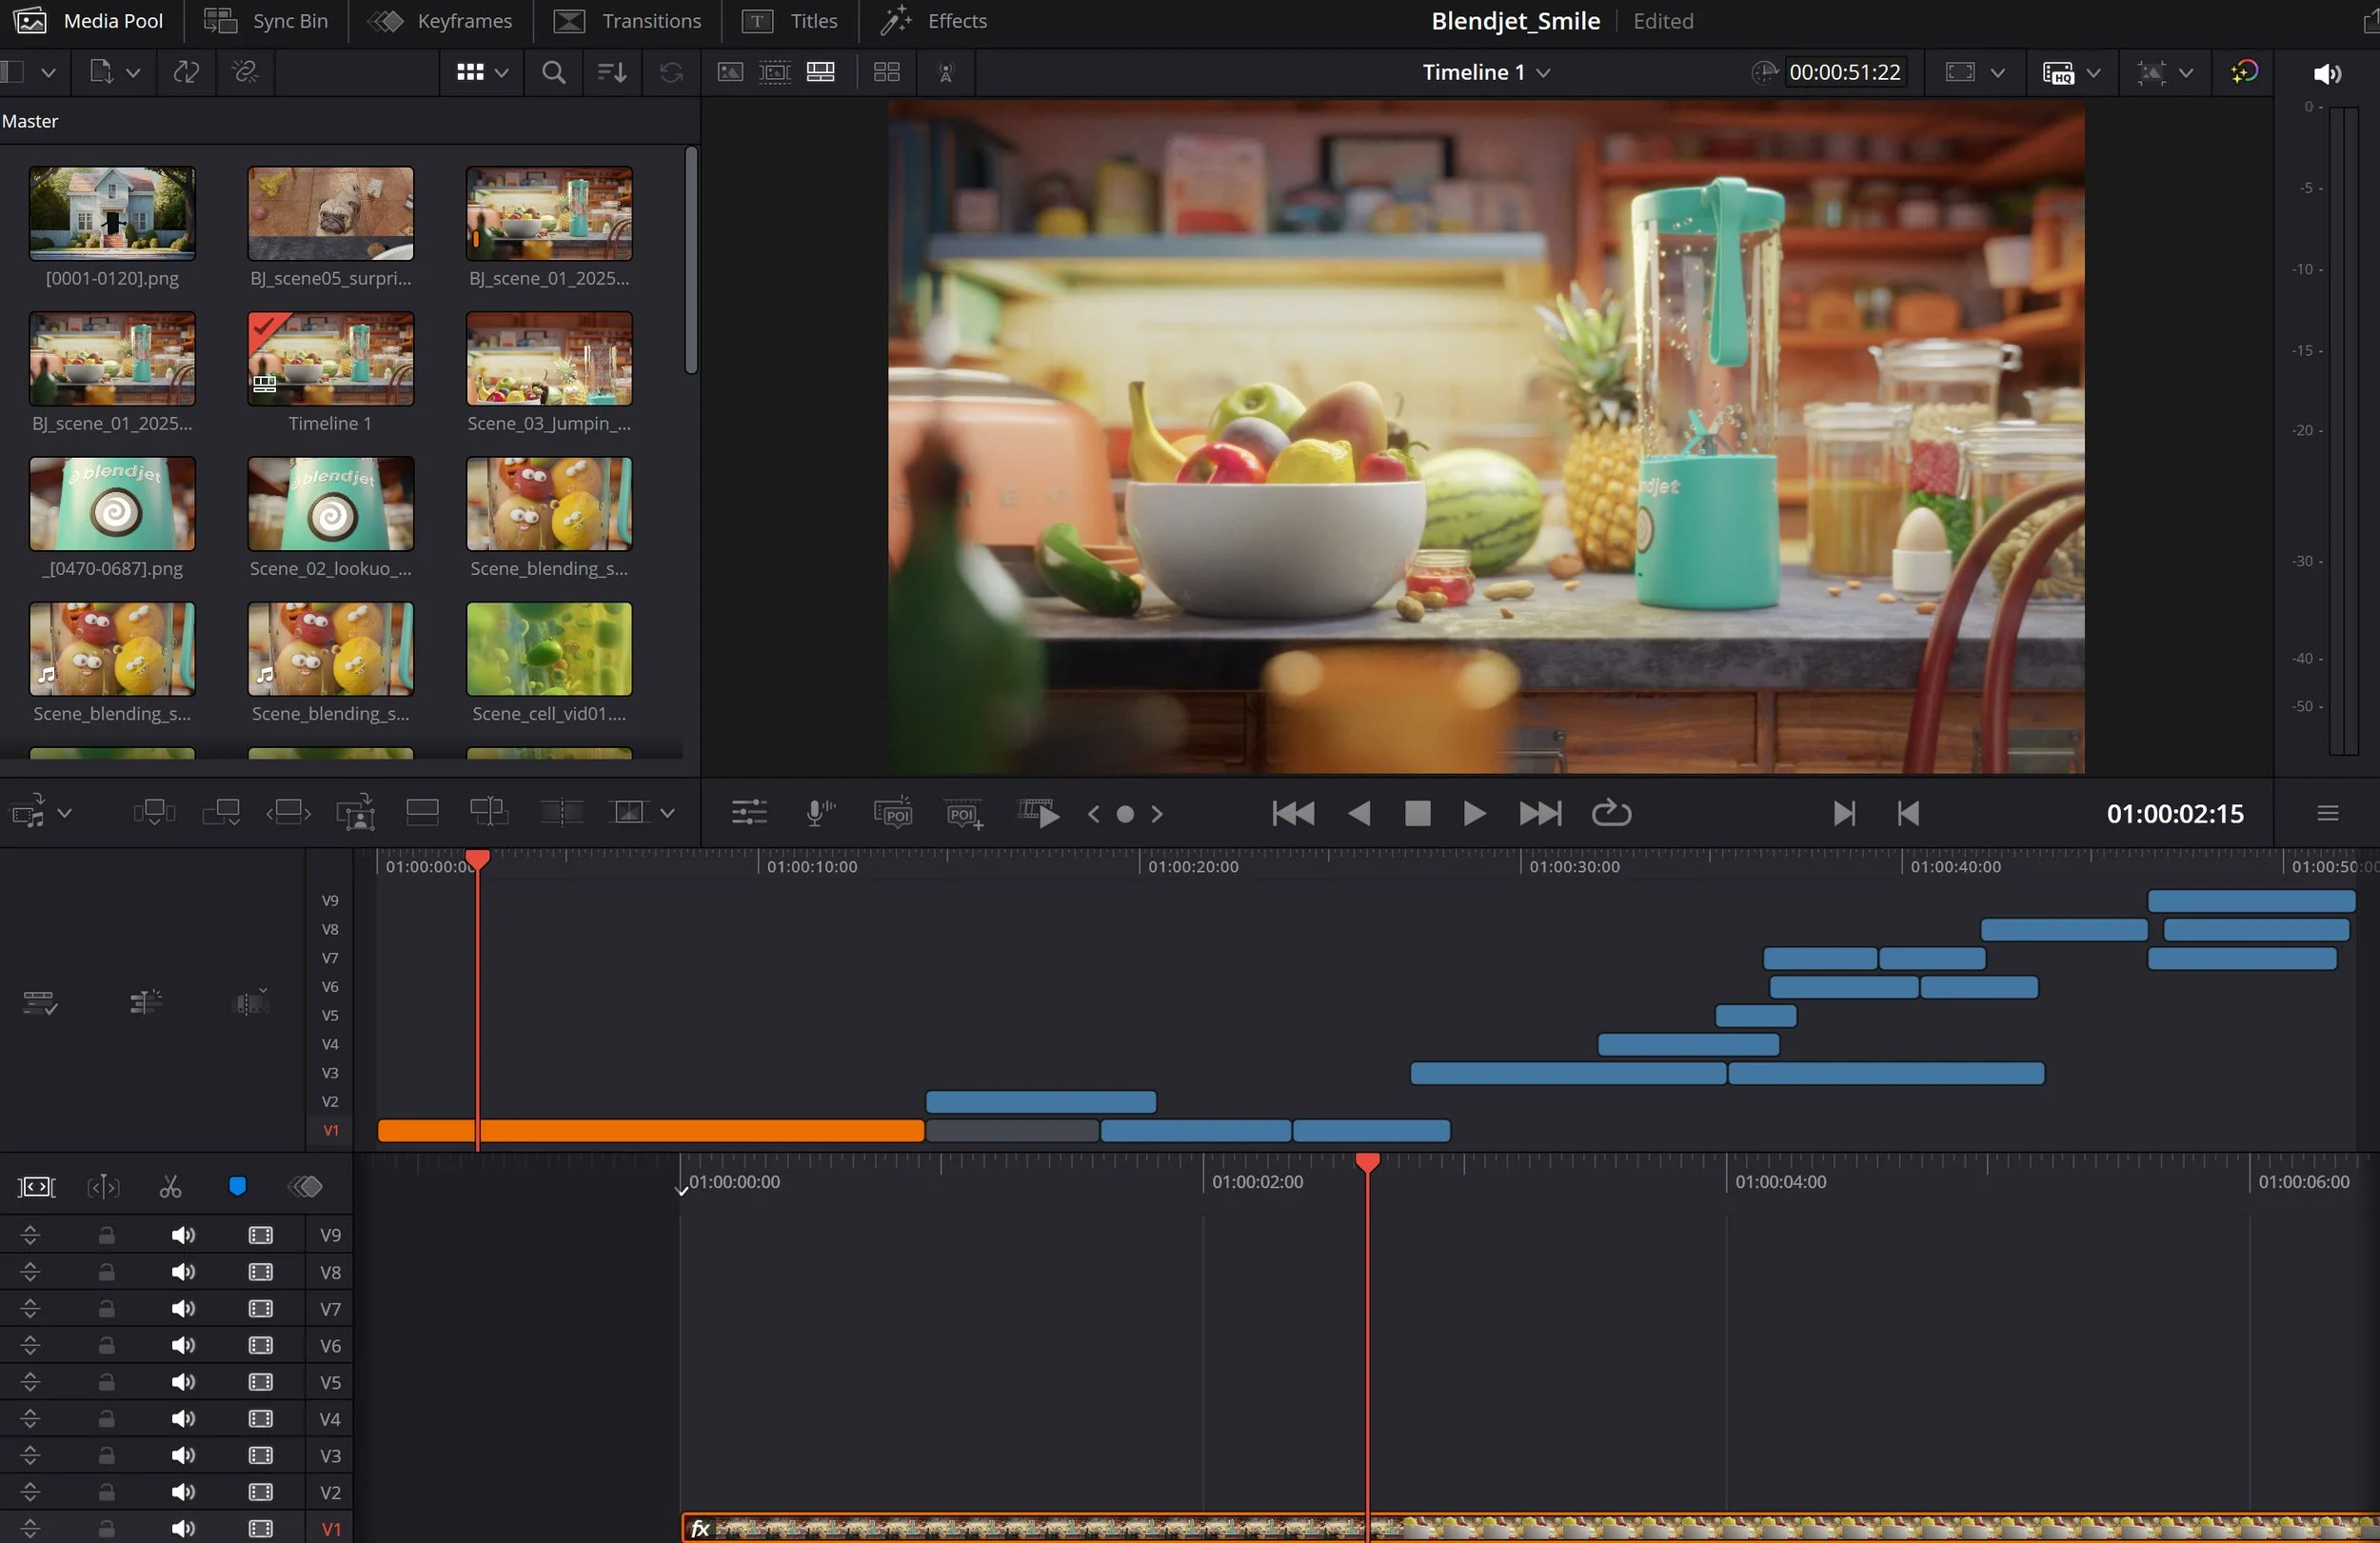Viewport: 2380px width, 1543px height.
Task: Select the Scene_cell_vid01 thumbnail
Action: [549, 649]
